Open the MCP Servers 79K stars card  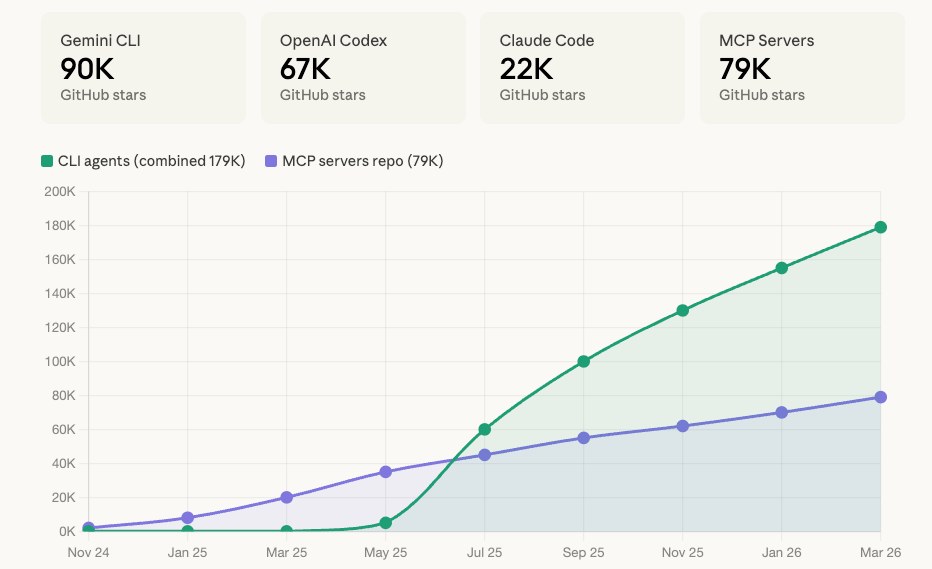click(x=802, y=68)
